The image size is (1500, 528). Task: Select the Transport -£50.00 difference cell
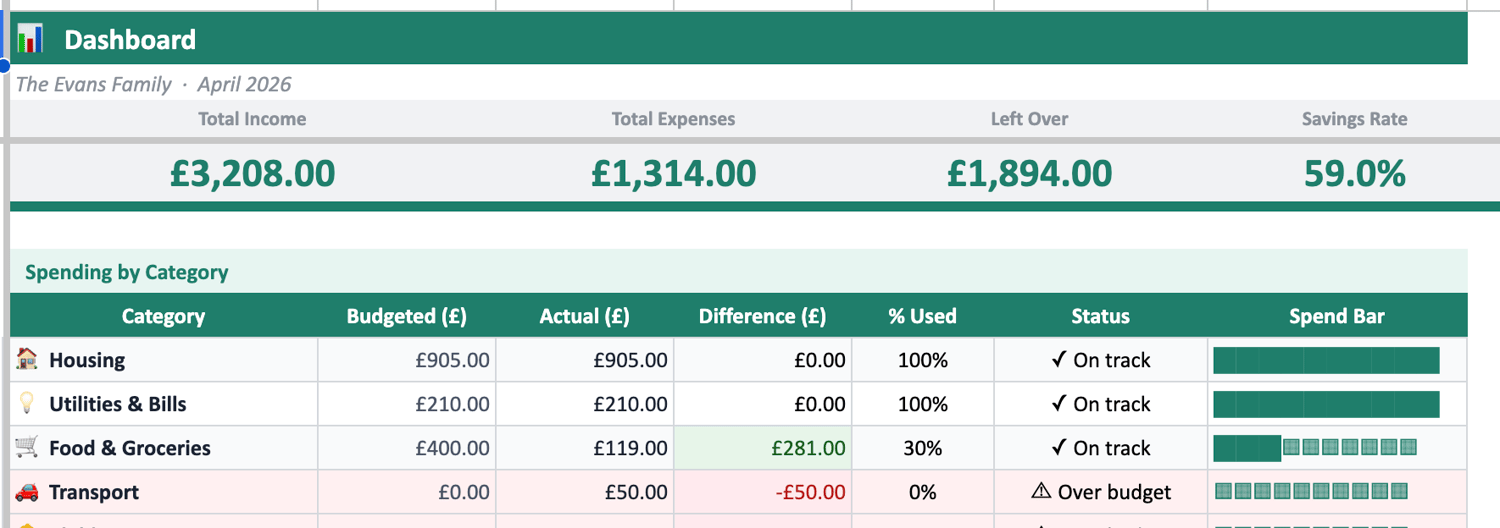[763, 492]
